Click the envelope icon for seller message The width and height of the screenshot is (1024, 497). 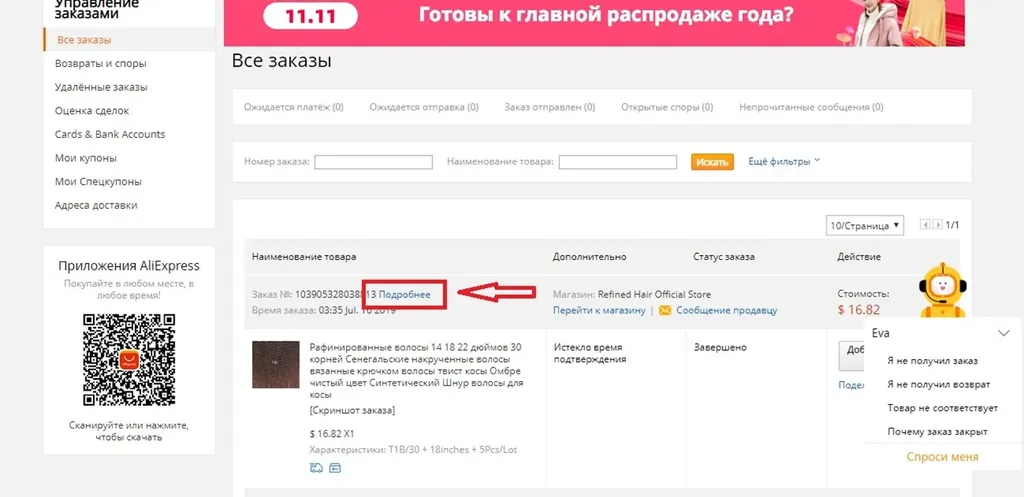tap(665, 311)
